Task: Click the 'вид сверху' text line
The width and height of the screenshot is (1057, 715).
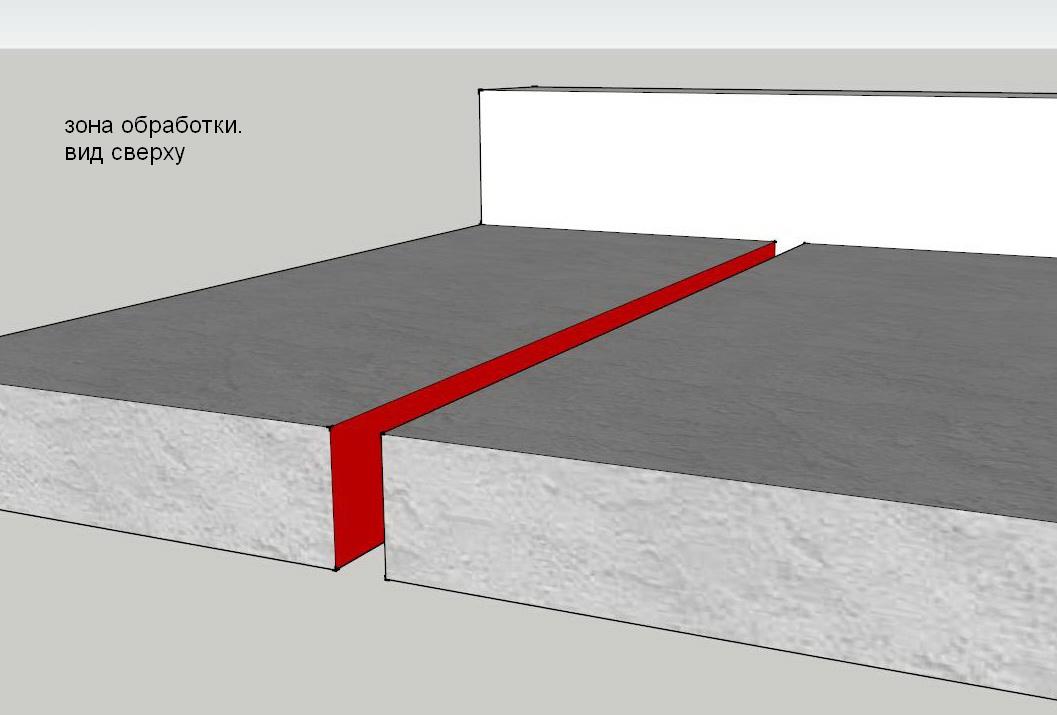Action: coord(125,152)
